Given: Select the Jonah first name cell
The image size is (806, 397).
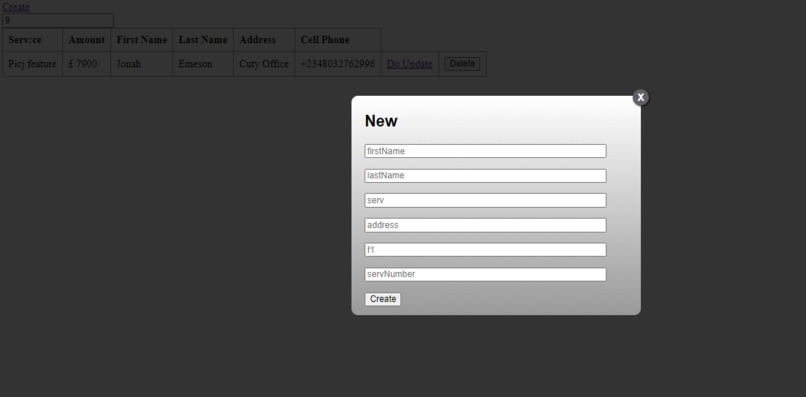Looking at the screenshot, I should point(141,64).
